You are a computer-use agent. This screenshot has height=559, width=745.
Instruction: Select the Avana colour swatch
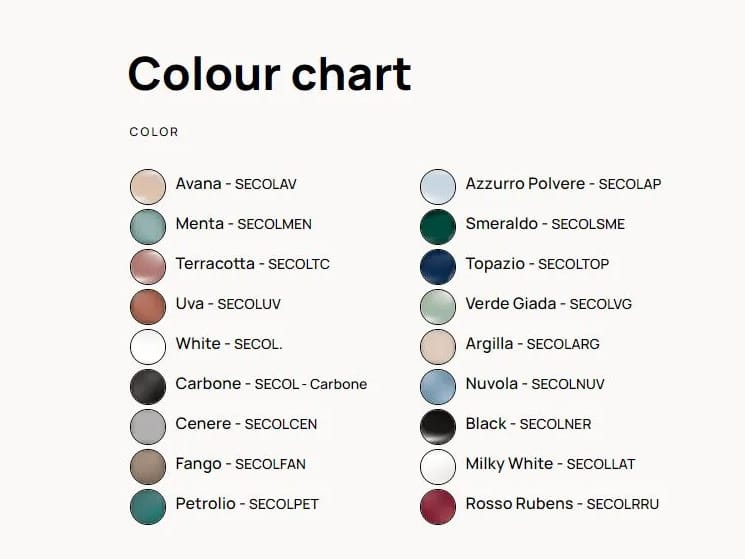tap(147, 187)
